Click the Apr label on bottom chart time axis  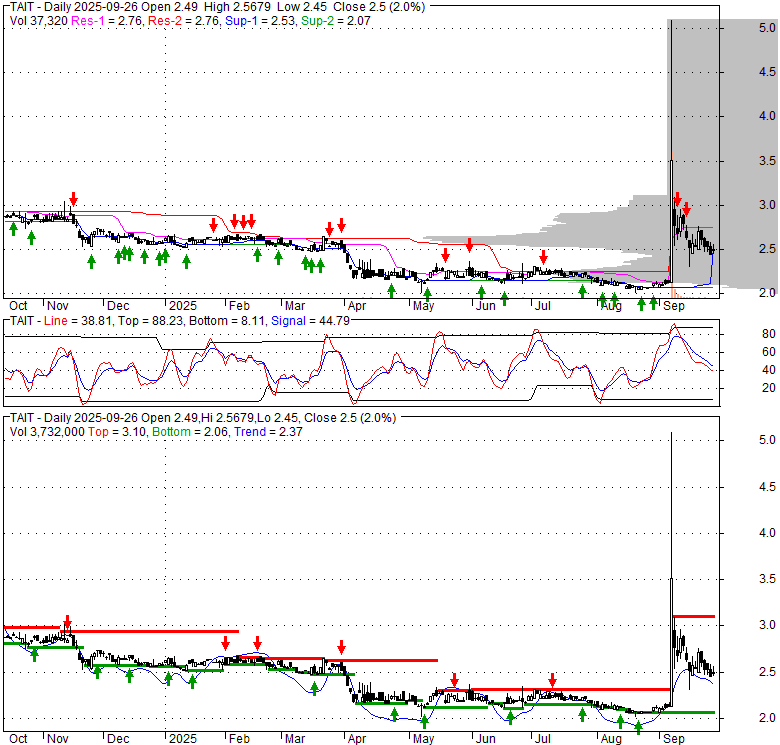[357, 739]
